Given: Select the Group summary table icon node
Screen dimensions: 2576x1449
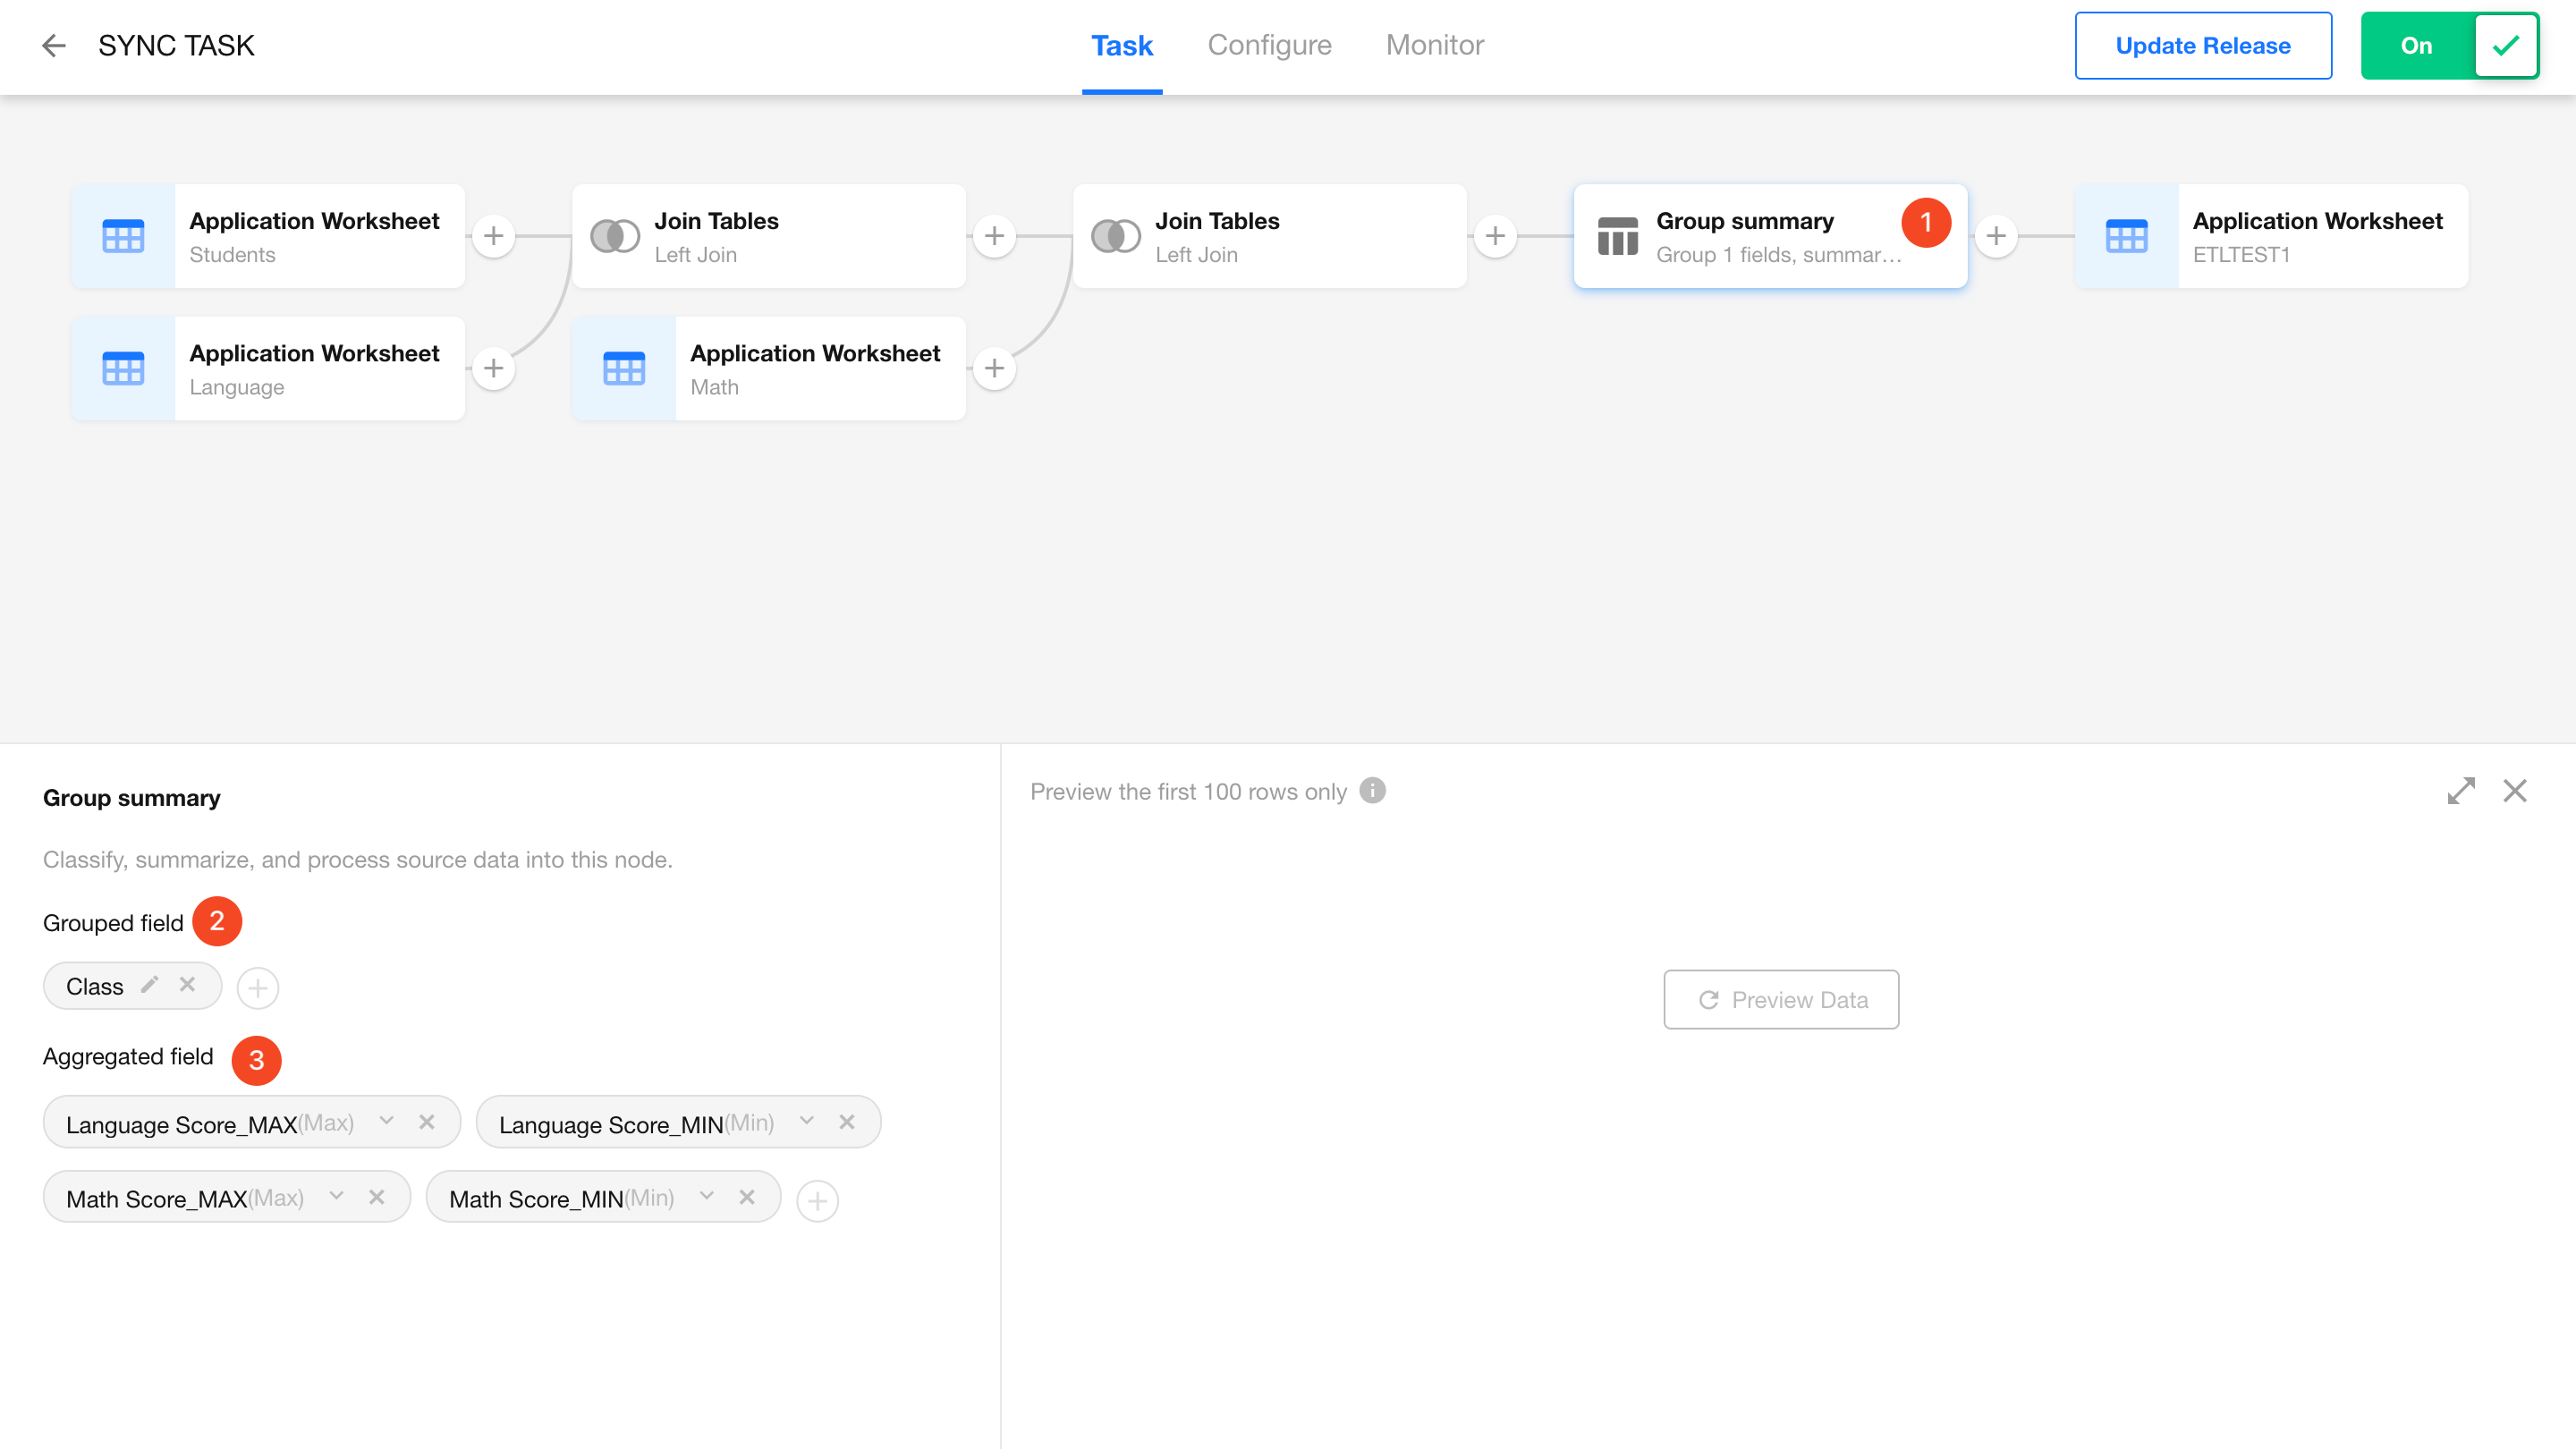Looking at the screenshot, I should tap(1617, 236).
